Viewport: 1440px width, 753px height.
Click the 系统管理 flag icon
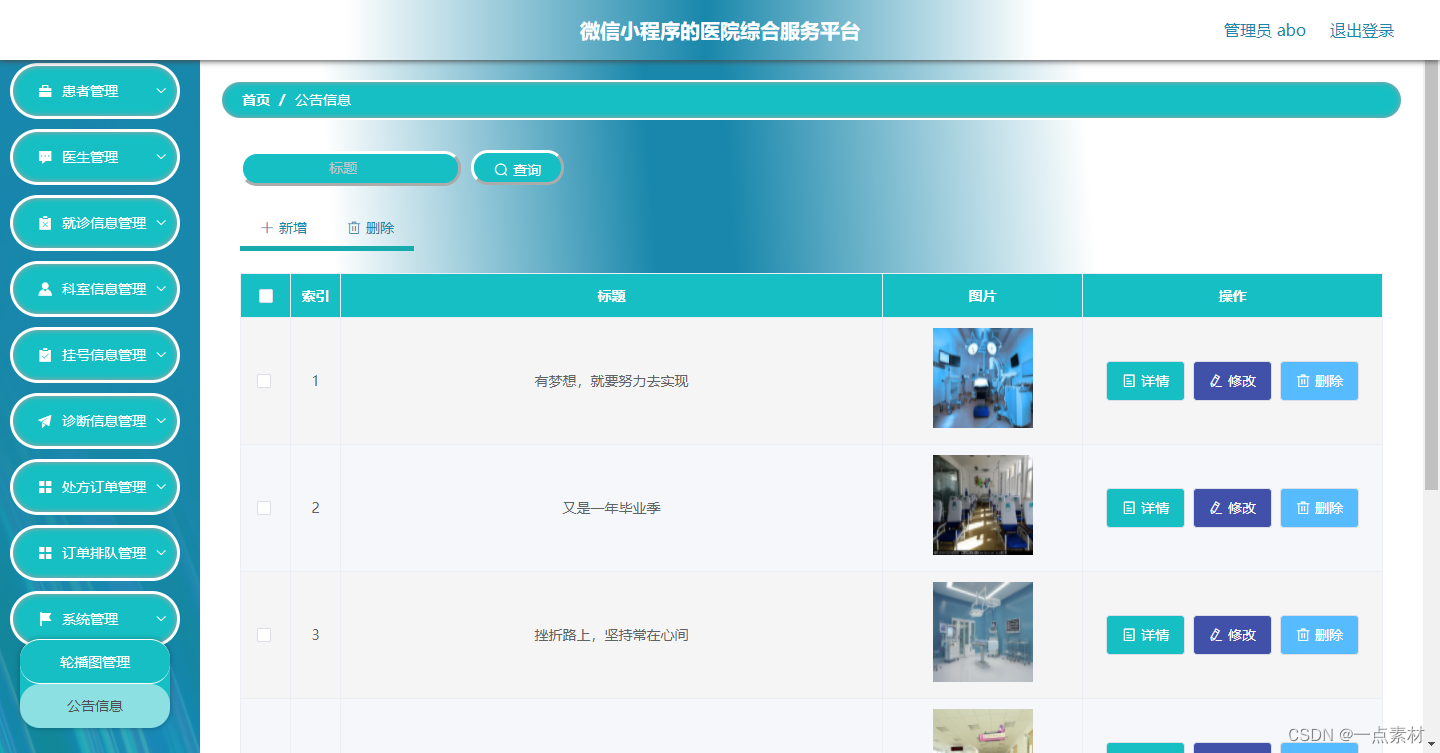[x=44, y=619]
